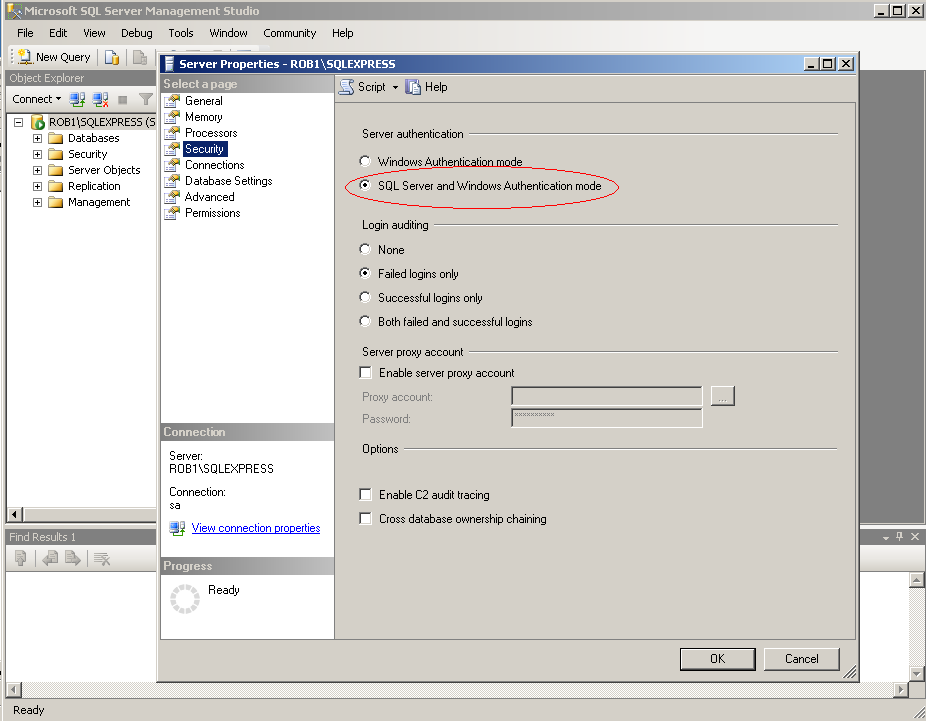Click the Disconnect icon in Object Explorer
The image size is (926, 721).
coord(100,99)
